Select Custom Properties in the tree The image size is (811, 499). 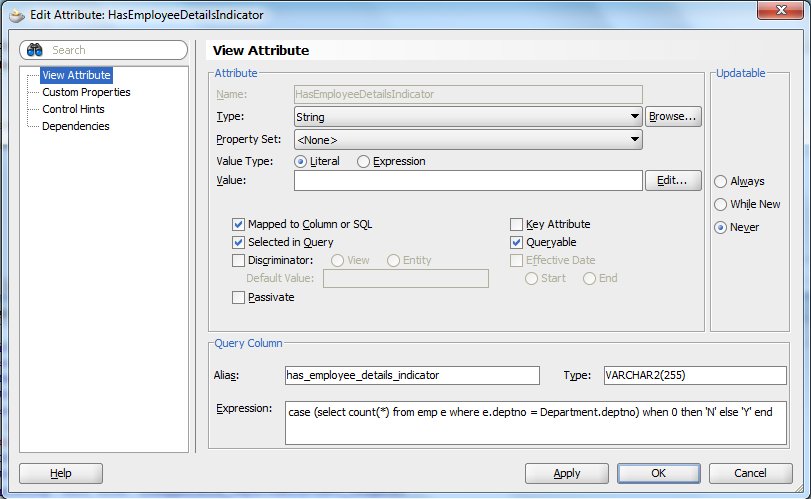(x=86, y=92)
